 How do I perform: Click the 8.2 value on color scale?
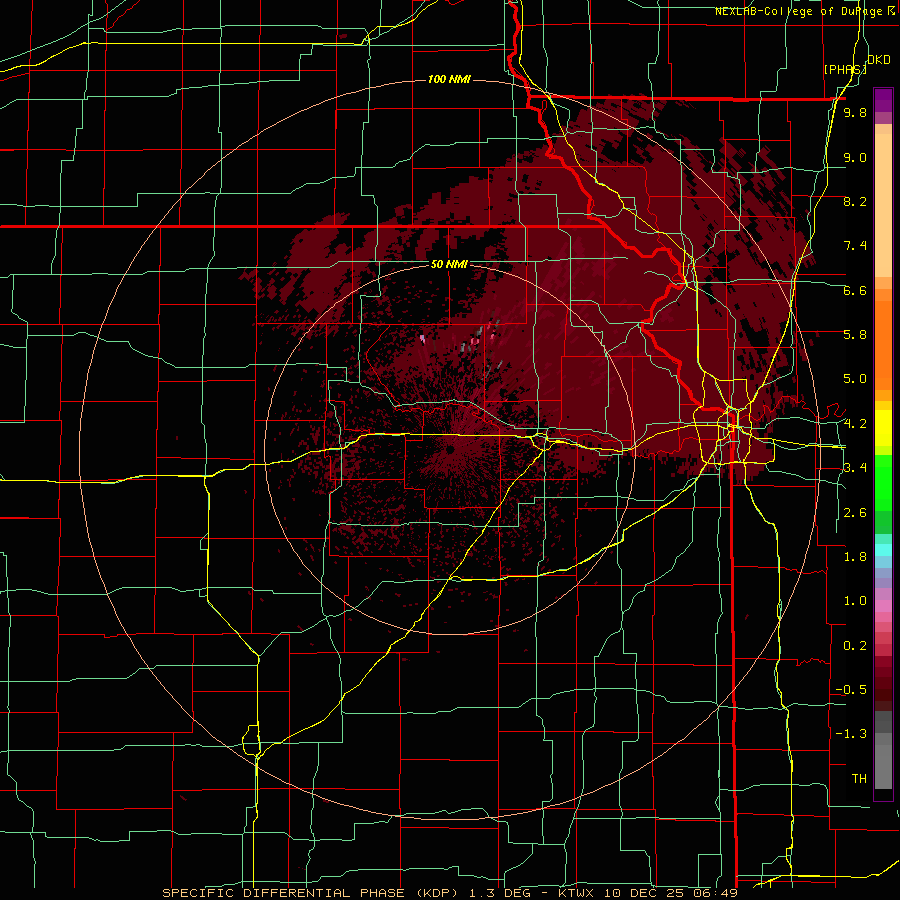(x=855, y=201)
